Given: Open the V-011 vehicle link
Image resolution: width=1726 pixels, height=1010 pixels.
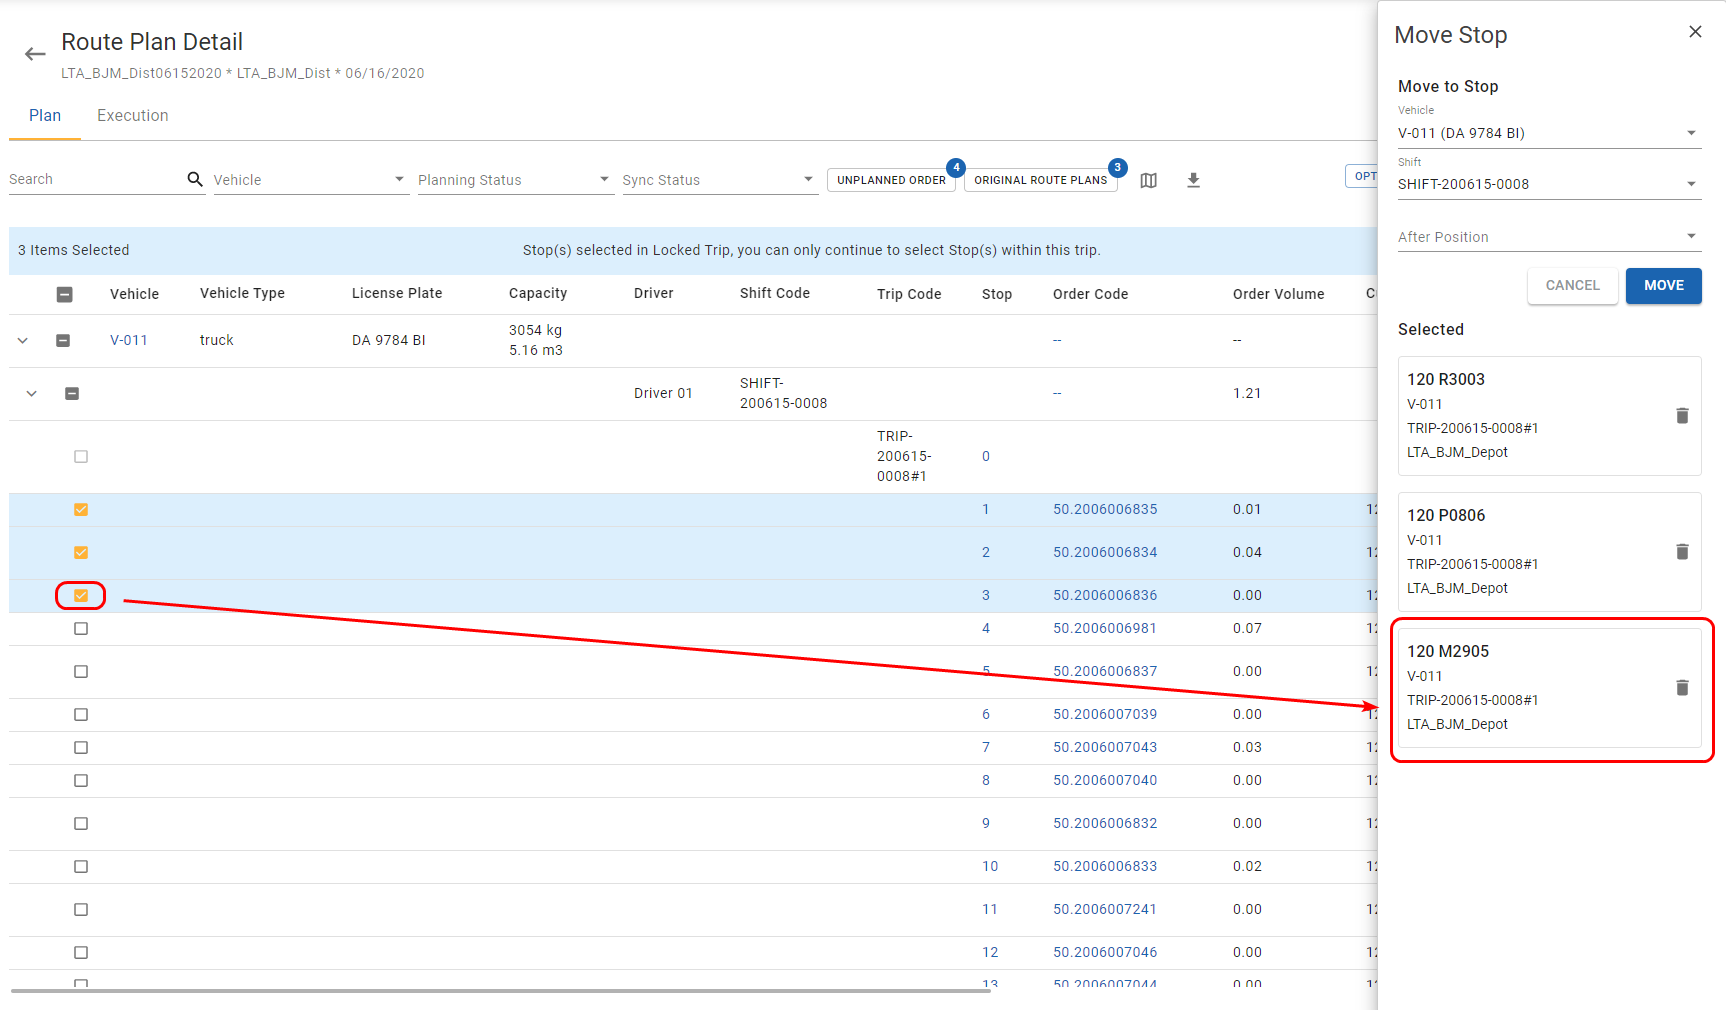Looking at the screenshot, I should point(129,340).
